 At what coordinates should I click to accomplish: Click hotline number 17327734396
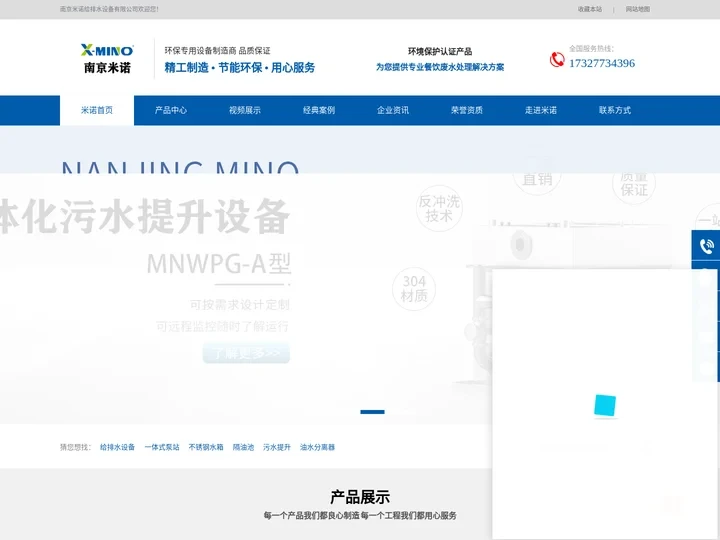click(602, 63)
